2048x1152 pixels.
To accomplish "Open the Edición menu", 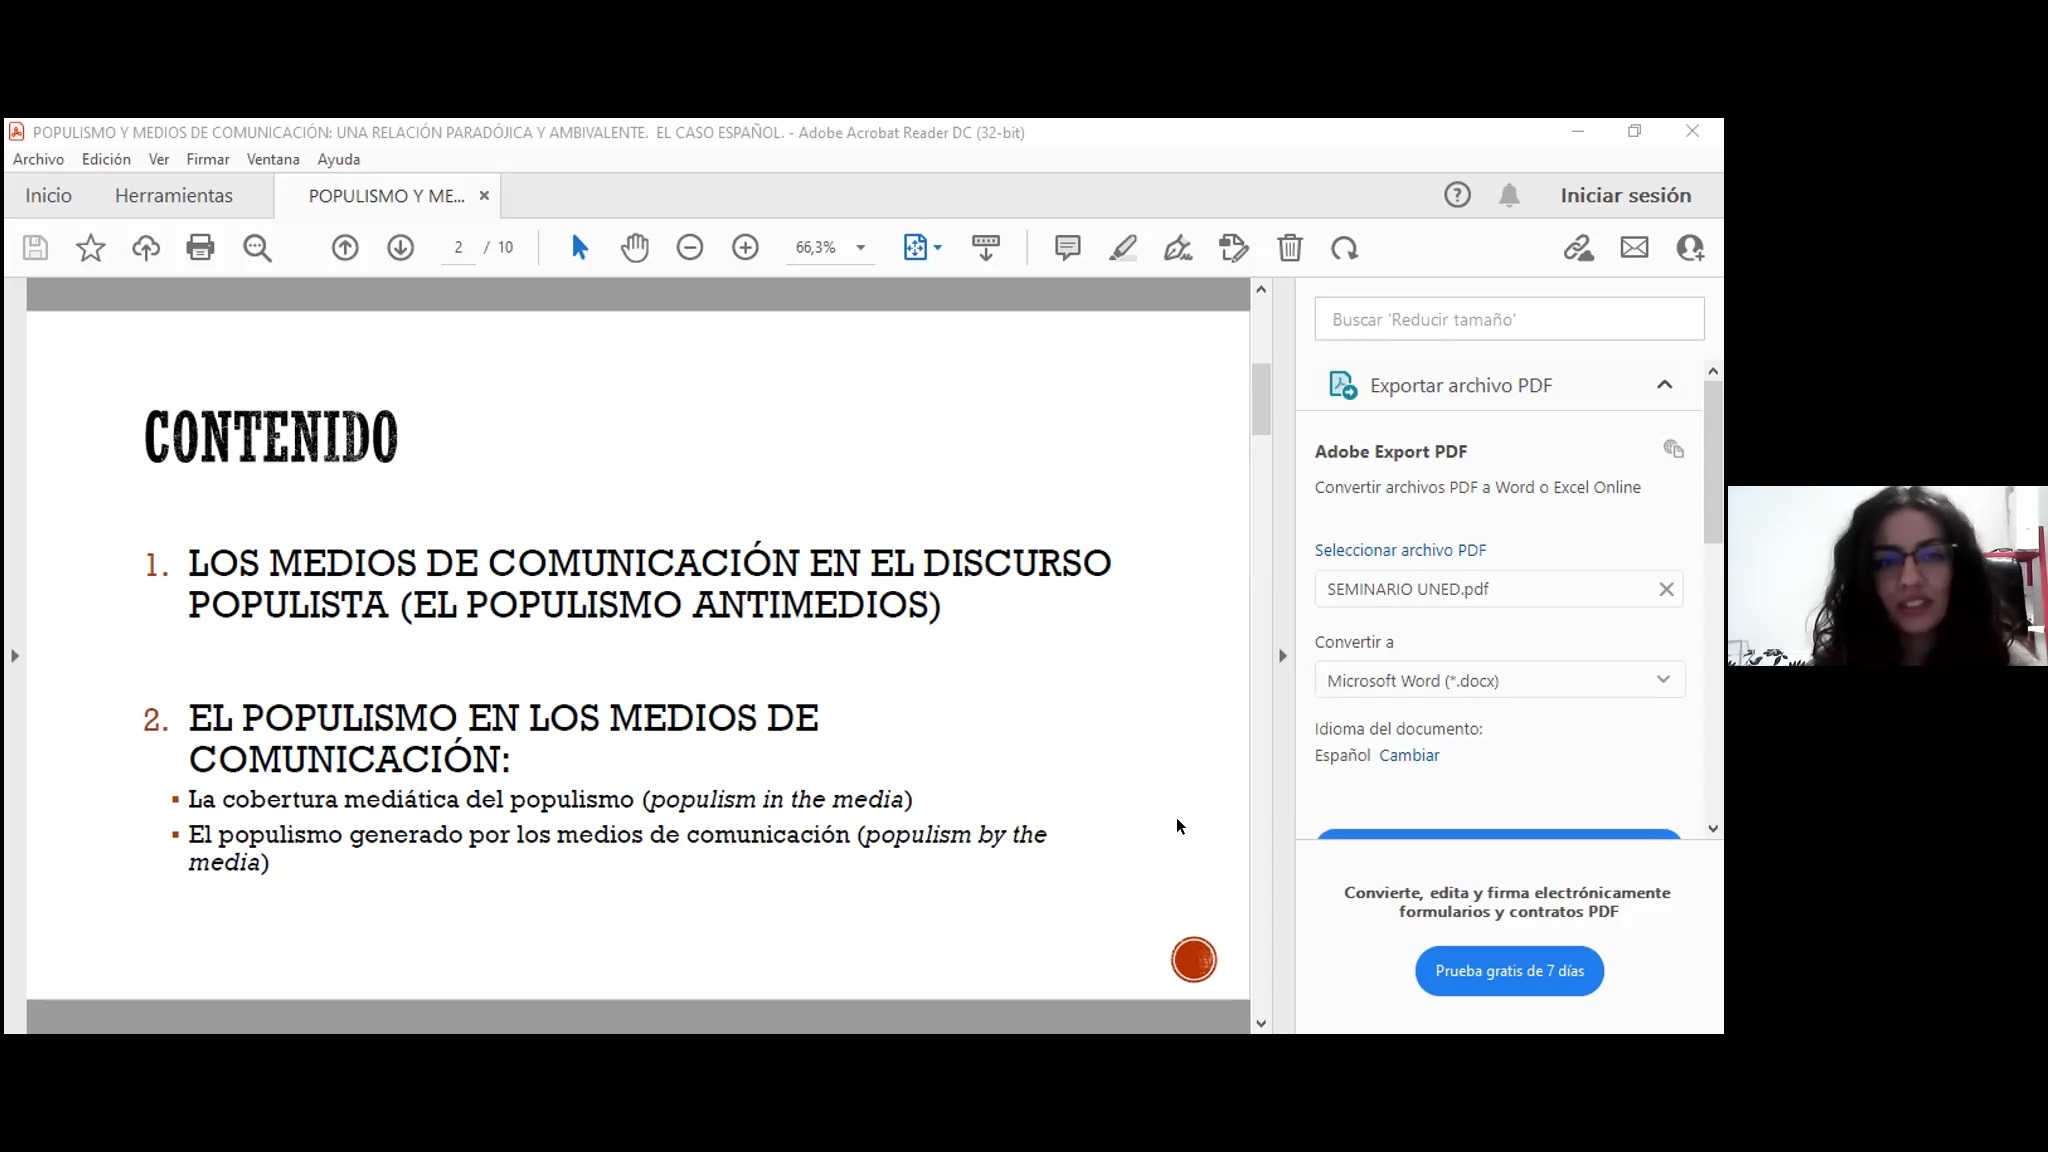I will tap(106, 159).
